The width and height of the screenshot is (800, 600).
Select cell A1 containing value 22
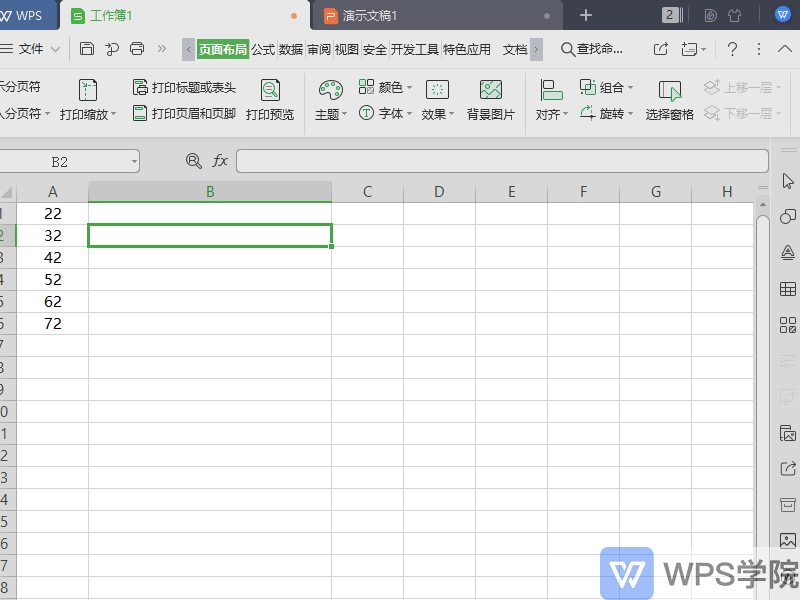pyautogui.click(x=52, y=213)
